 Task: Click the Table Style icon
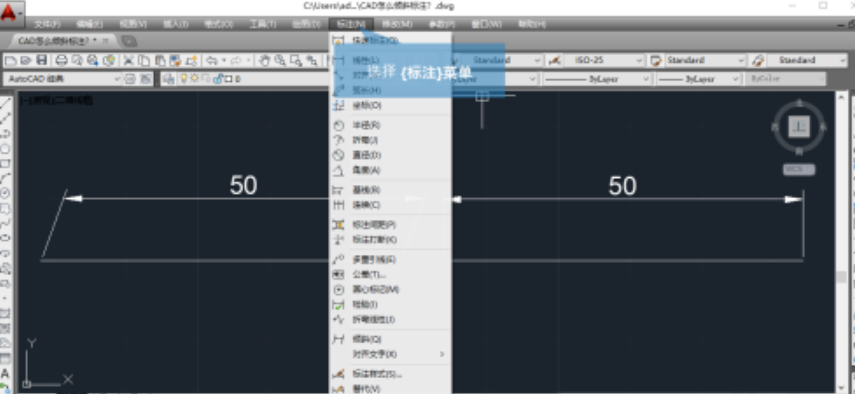(x=656, y=60)
